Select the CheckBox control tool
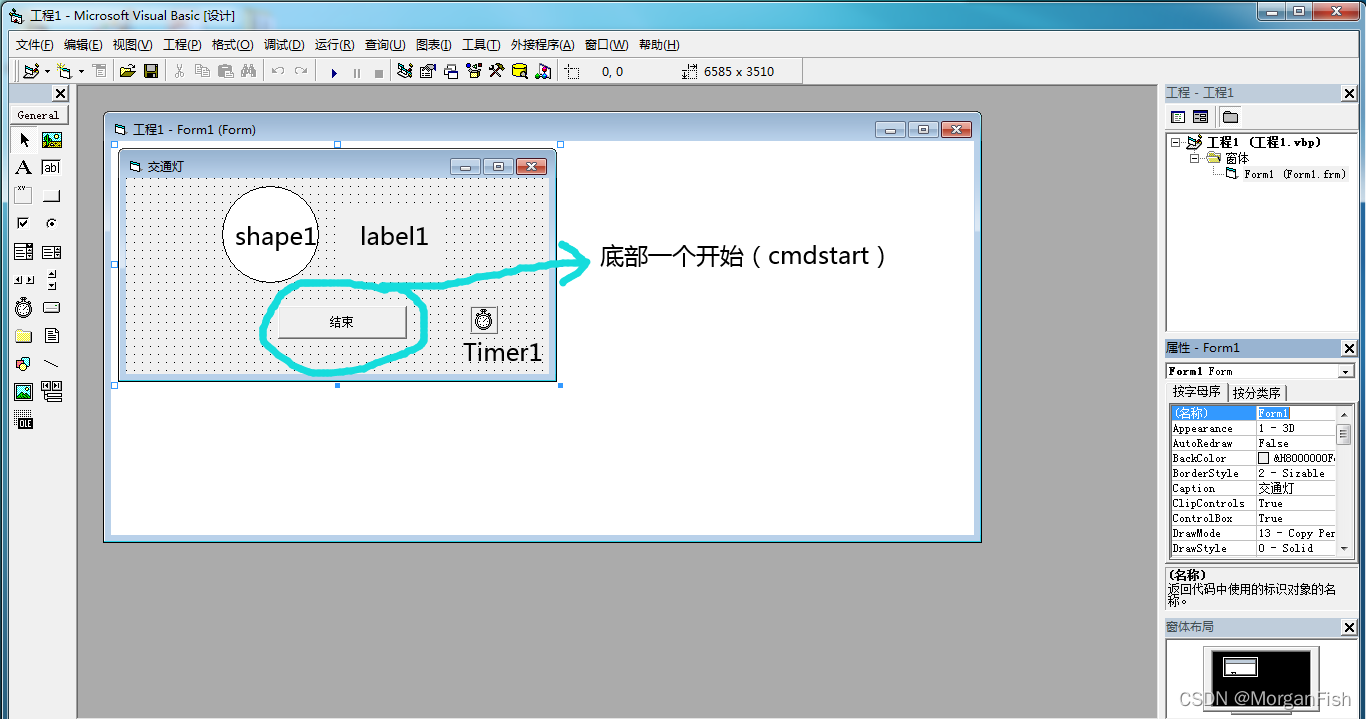Screen dimensions: 1366x719 (x=24, y=223)
